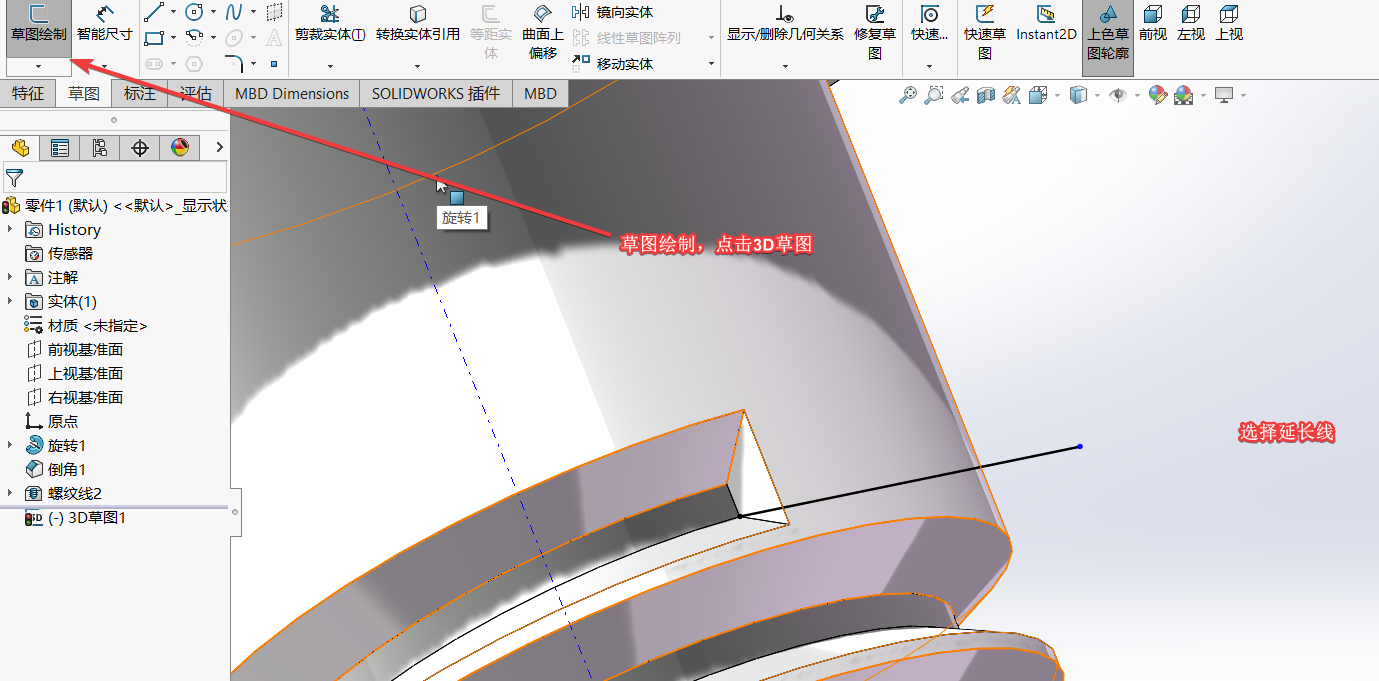Open the SOLIDWORKS 插件 tab

pyautogui.click(x=435, y=93)
